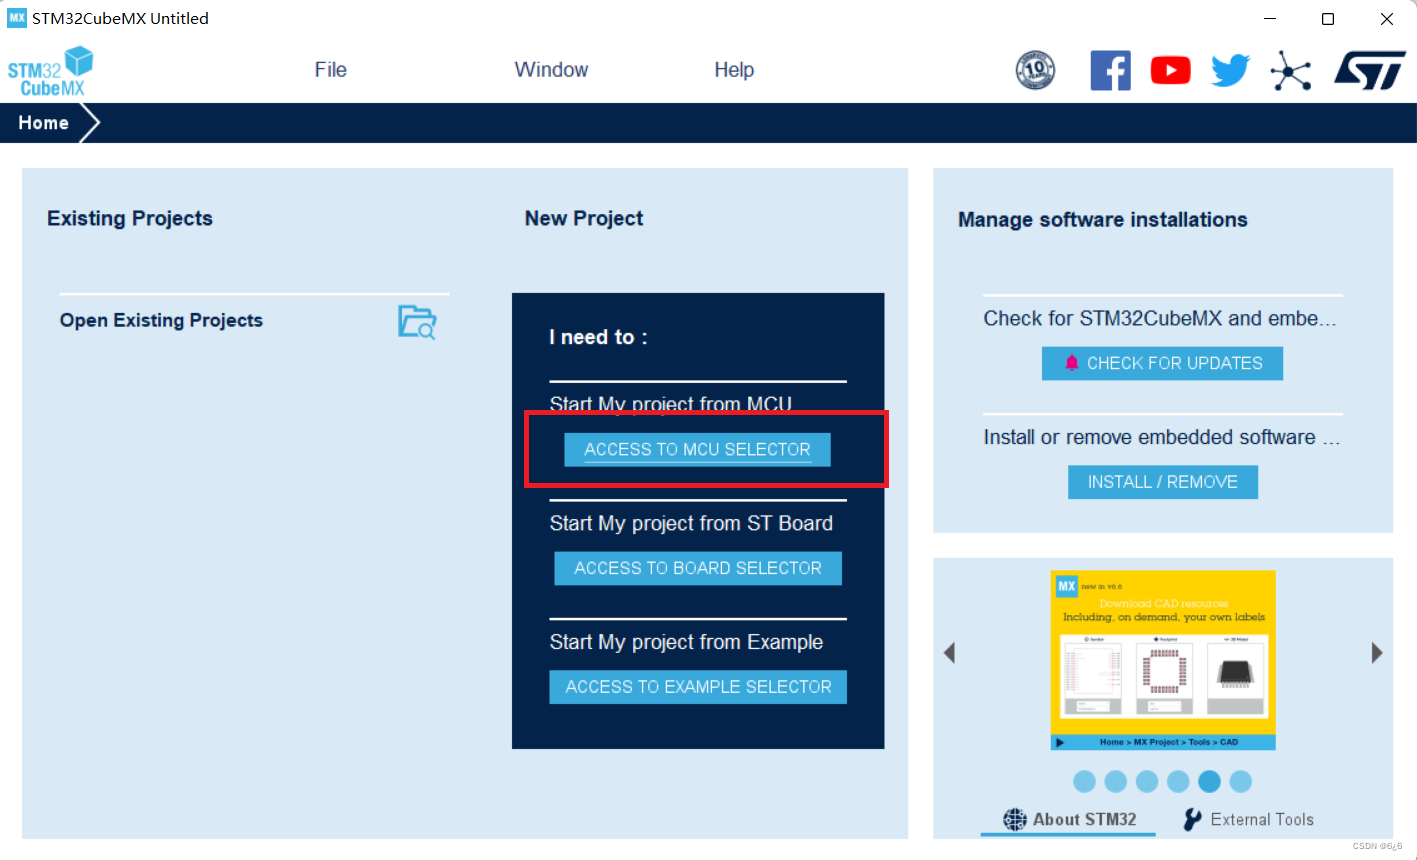Image resolution: width=1417 pixels, height=860 pixels.
Task: Click the open-folder browse projects icon
Action: [x=417, y=322]
